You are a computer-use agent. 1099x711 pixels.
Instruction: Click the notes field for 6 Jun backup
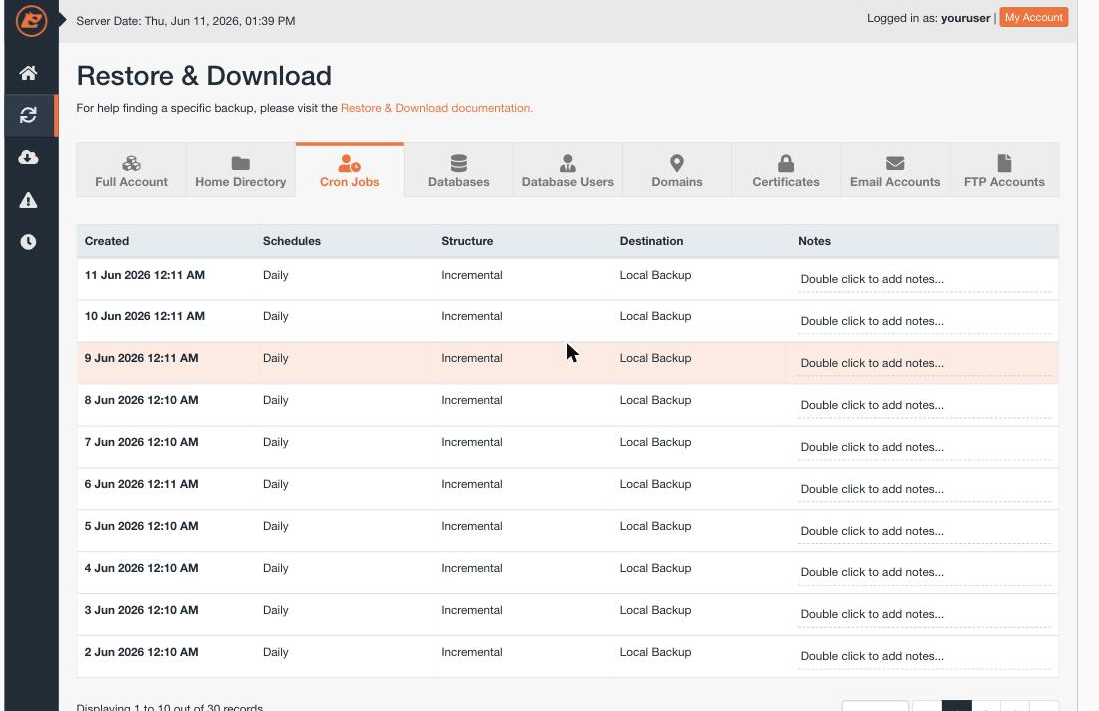pyautogui.click(x=924, y=489)
